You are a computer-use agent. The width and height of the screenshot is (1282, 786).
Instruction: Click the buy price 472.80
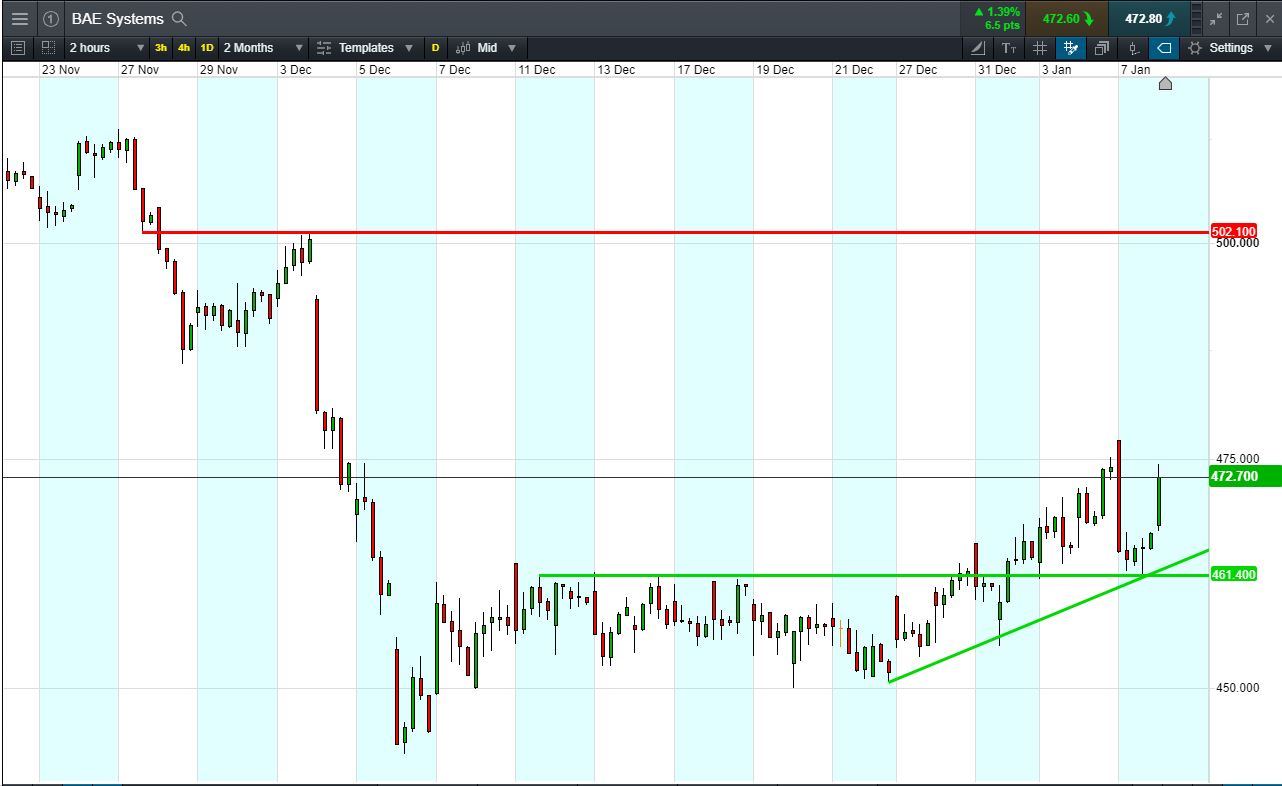(x=1150, y=19)
